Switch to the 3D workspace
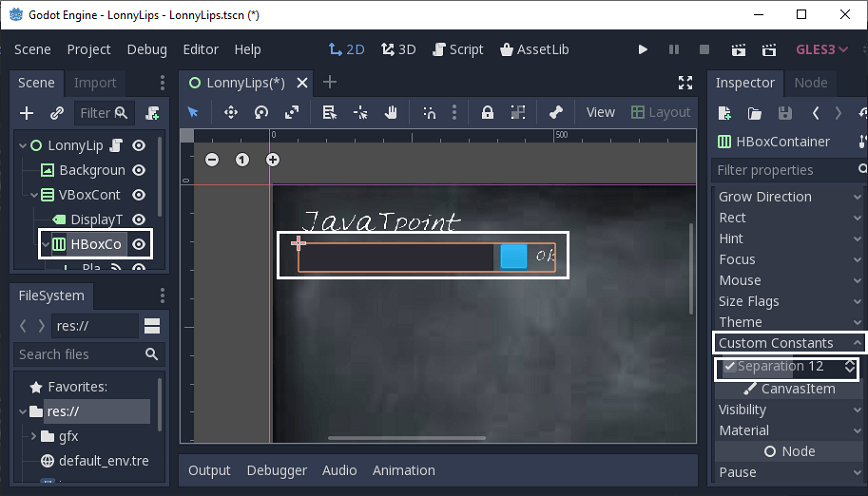Image resolution: width=868 pixels, height=496 pixels. coord(399,49)
